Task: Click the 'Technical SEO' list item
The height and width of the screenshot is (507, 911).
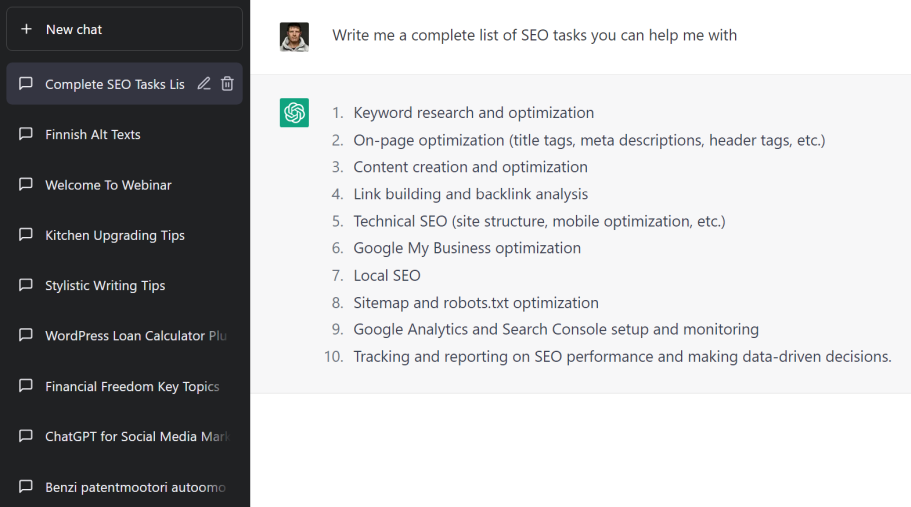Action: click(x=539, y=221)
